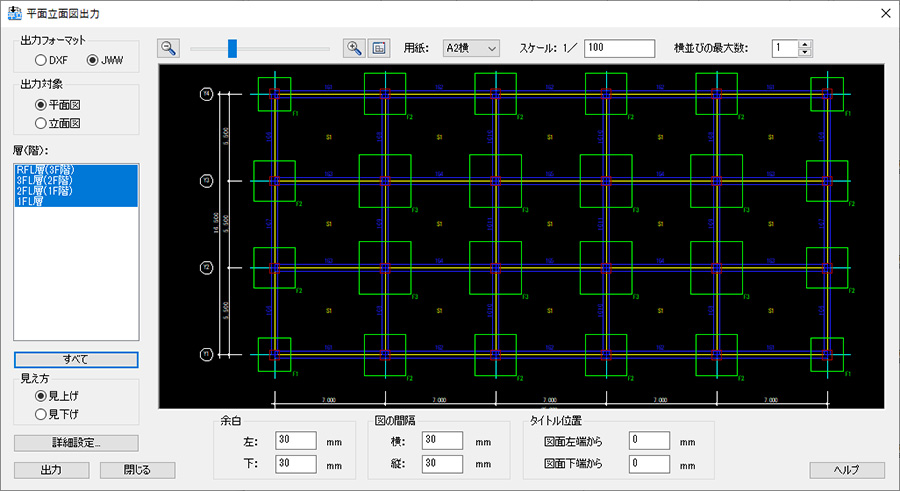Viewport: 900px width, 491px height.
Task: Click the 余白 左 margin field
Action: tap(296, 440)
